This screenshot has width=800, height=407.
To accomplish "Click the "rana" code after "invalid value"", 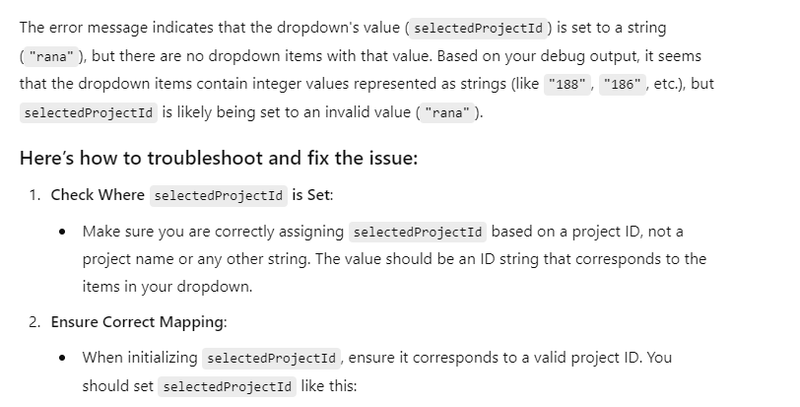I will [x=447, y=112].
